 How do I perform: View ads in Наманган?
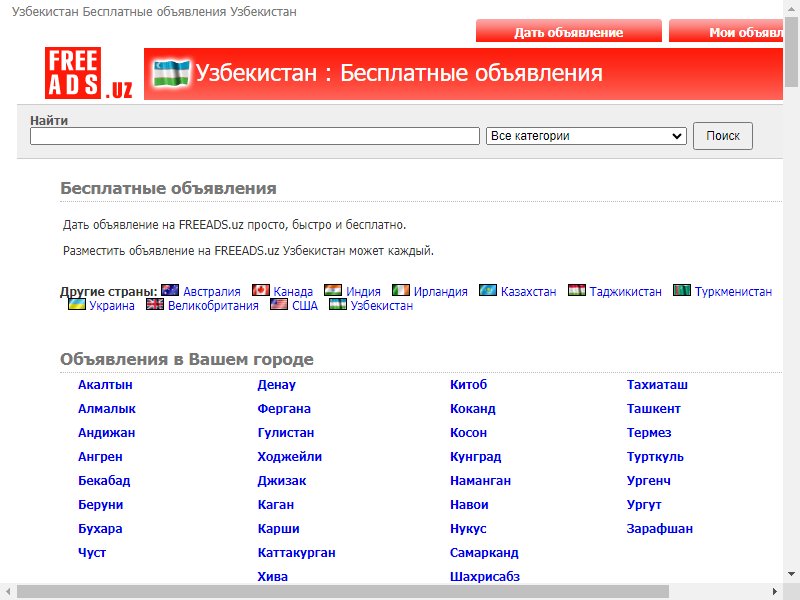(481, 481)
